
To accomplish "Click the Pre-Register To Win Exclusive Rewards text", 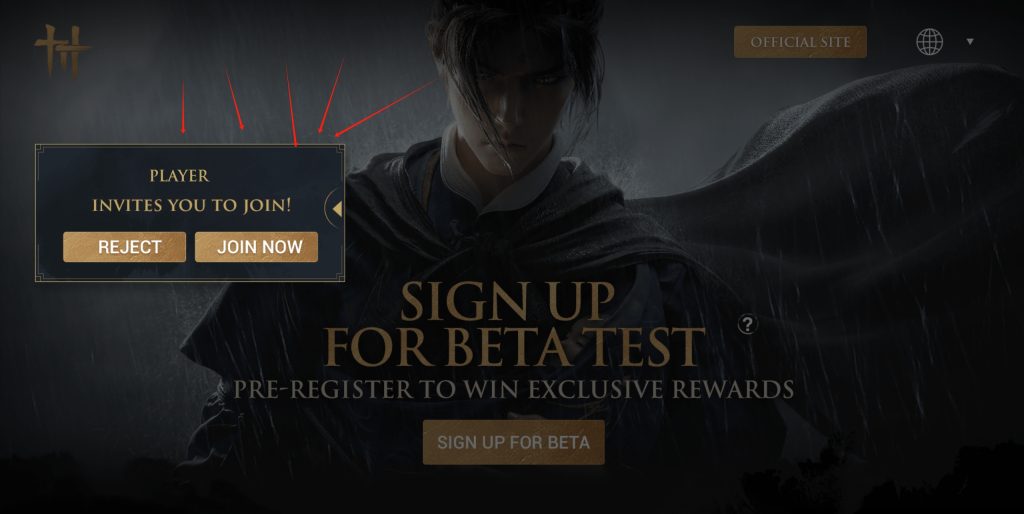I will (513, 389).
